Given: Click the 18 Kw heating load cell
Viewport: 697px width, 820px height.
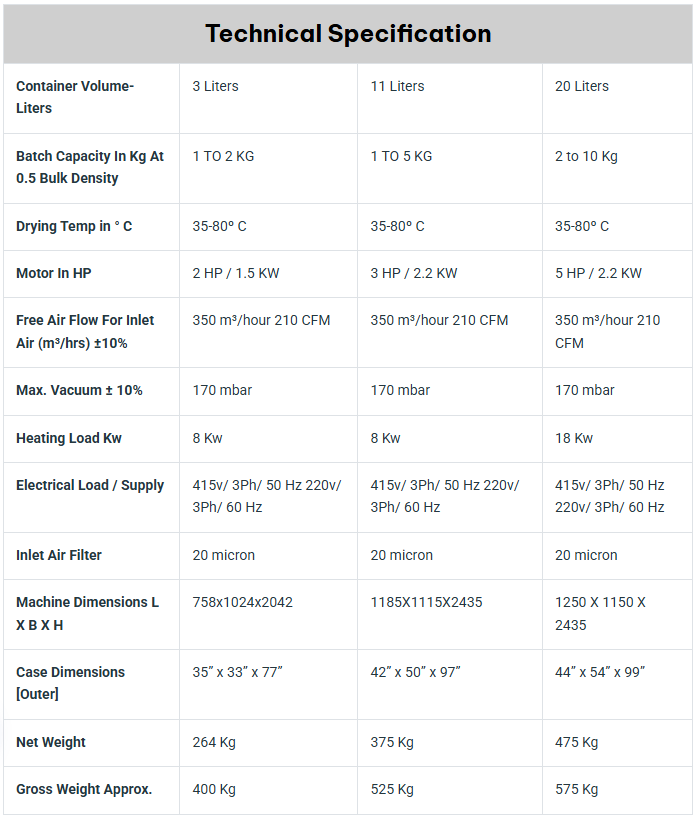Looking at the screenshot, I should (x=574, y=438).
